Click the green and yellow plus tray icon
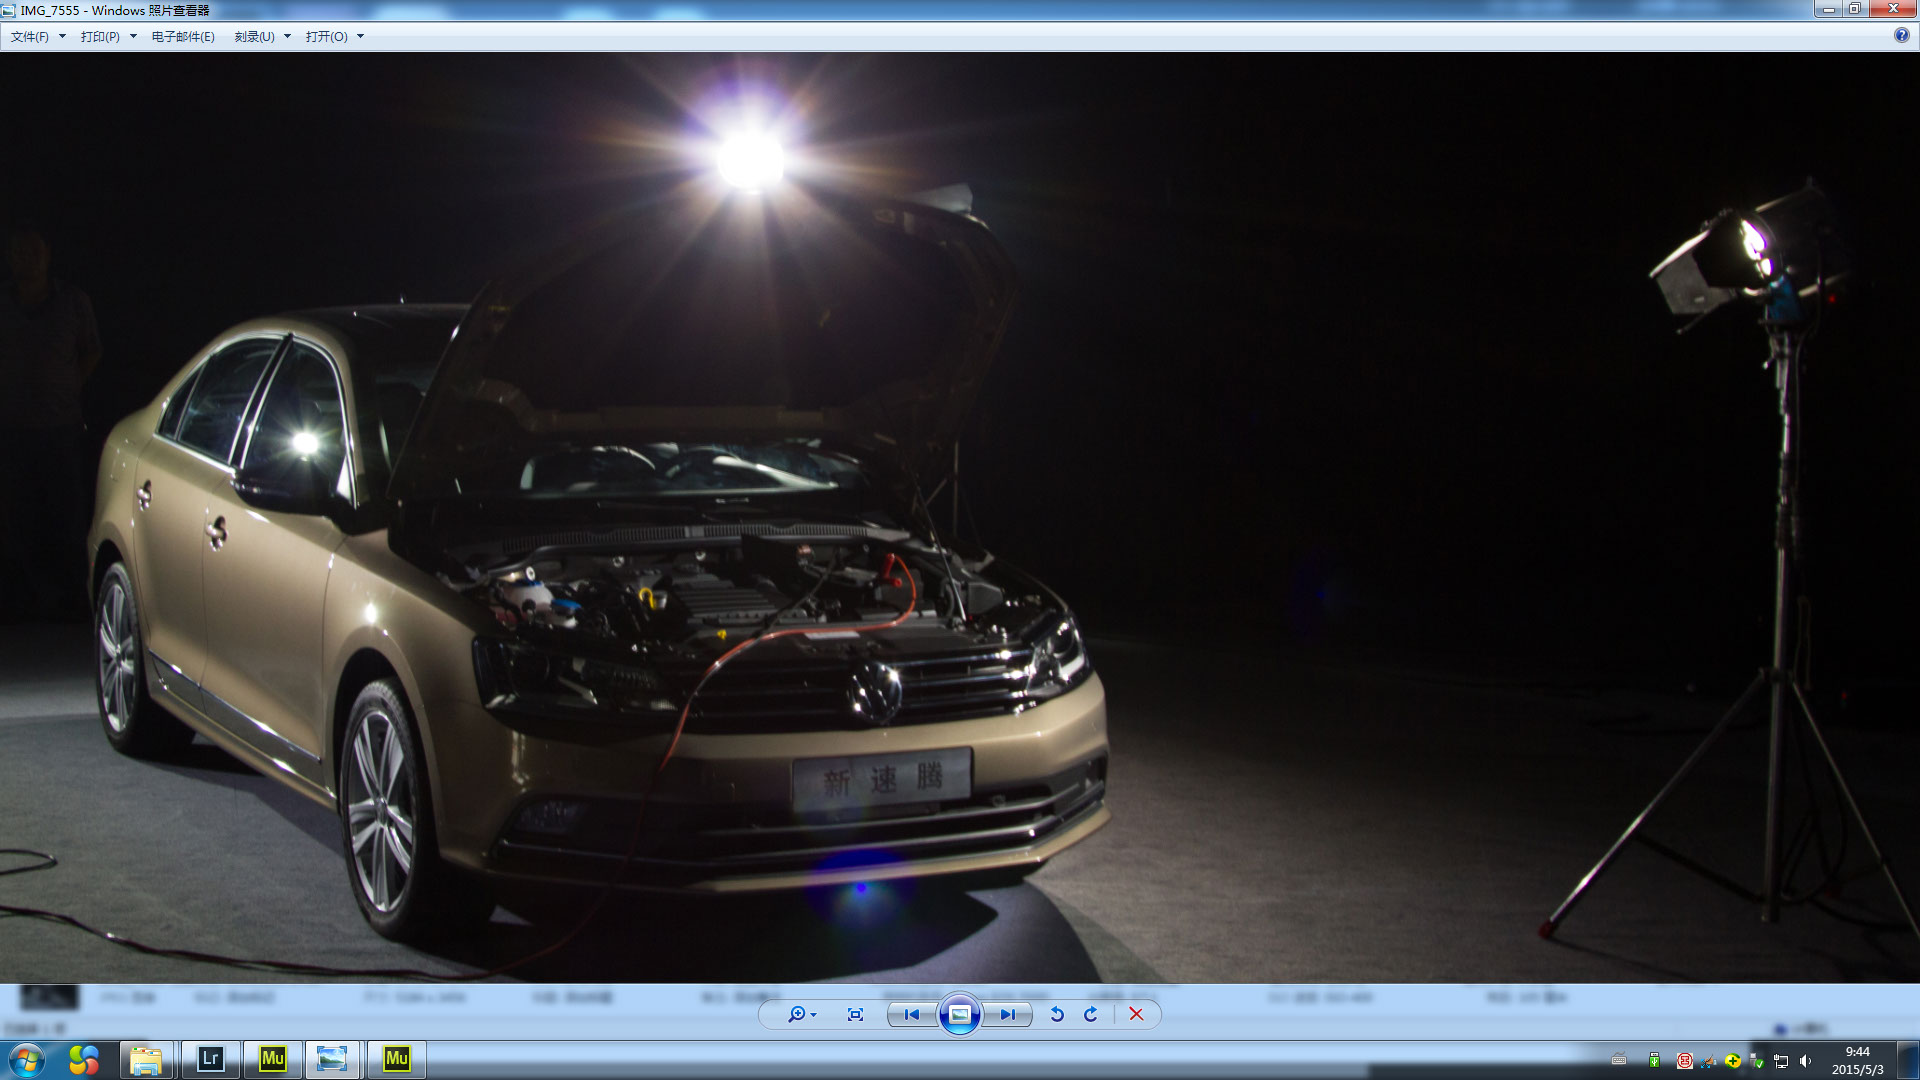The height and width of the screenshot is (1080, 1920). [1732, 1061]
